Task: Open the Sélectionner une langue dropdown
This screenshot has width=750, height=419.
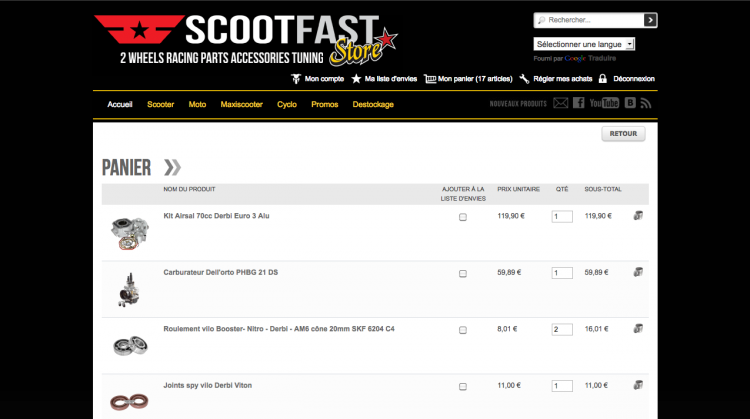Action: pyautogui.click(x=585, y=44)
